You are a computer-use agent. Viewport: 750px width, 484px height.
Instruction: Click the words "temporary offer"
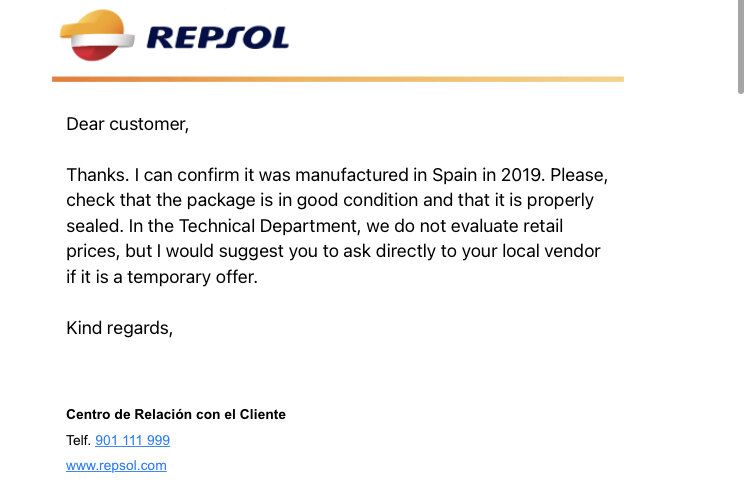(192, 277)
